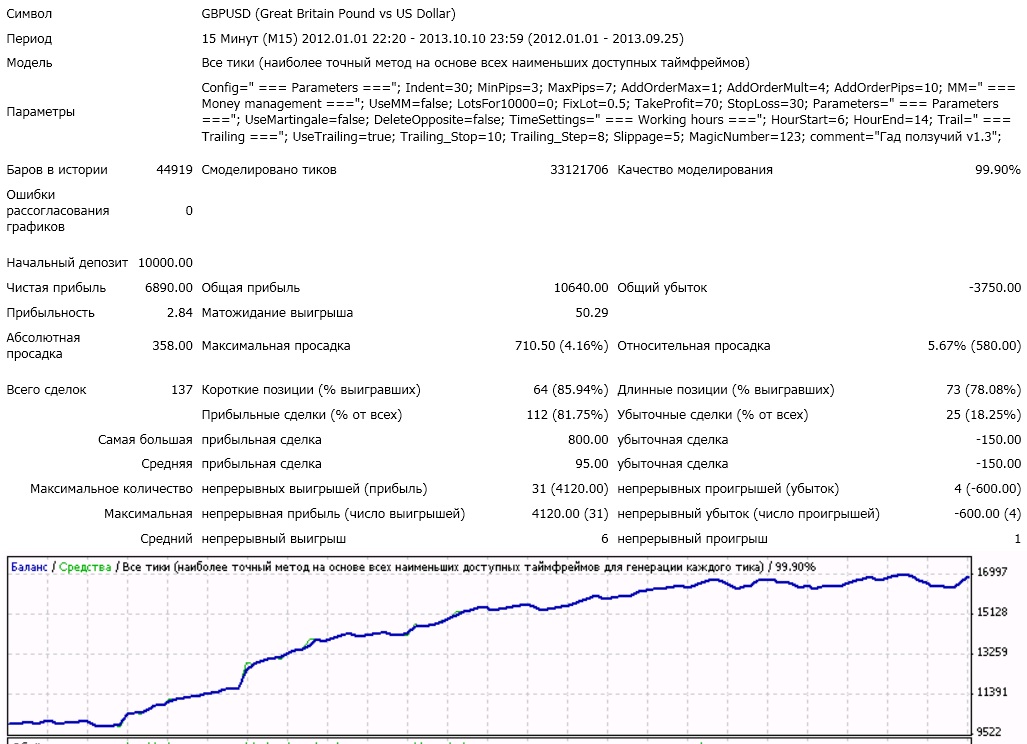Screen dimensions: 1027x744
Task: Click the profitable trades value 112 (81.75%)
Action: 567,415
